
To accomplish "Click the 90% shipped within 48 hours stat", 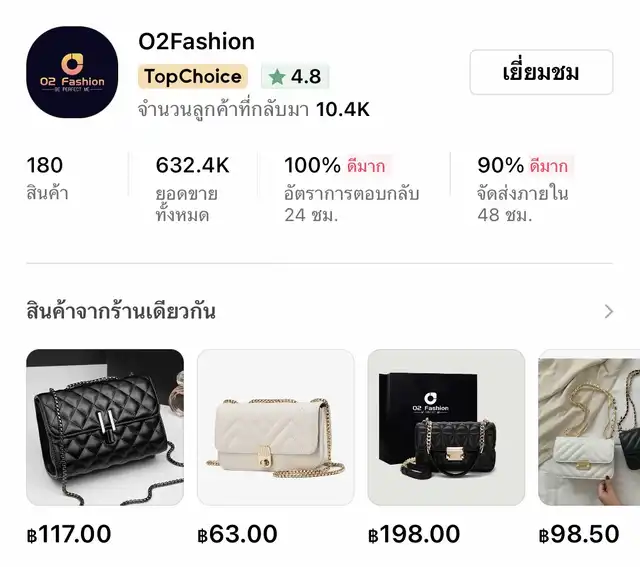I will 526,189.
